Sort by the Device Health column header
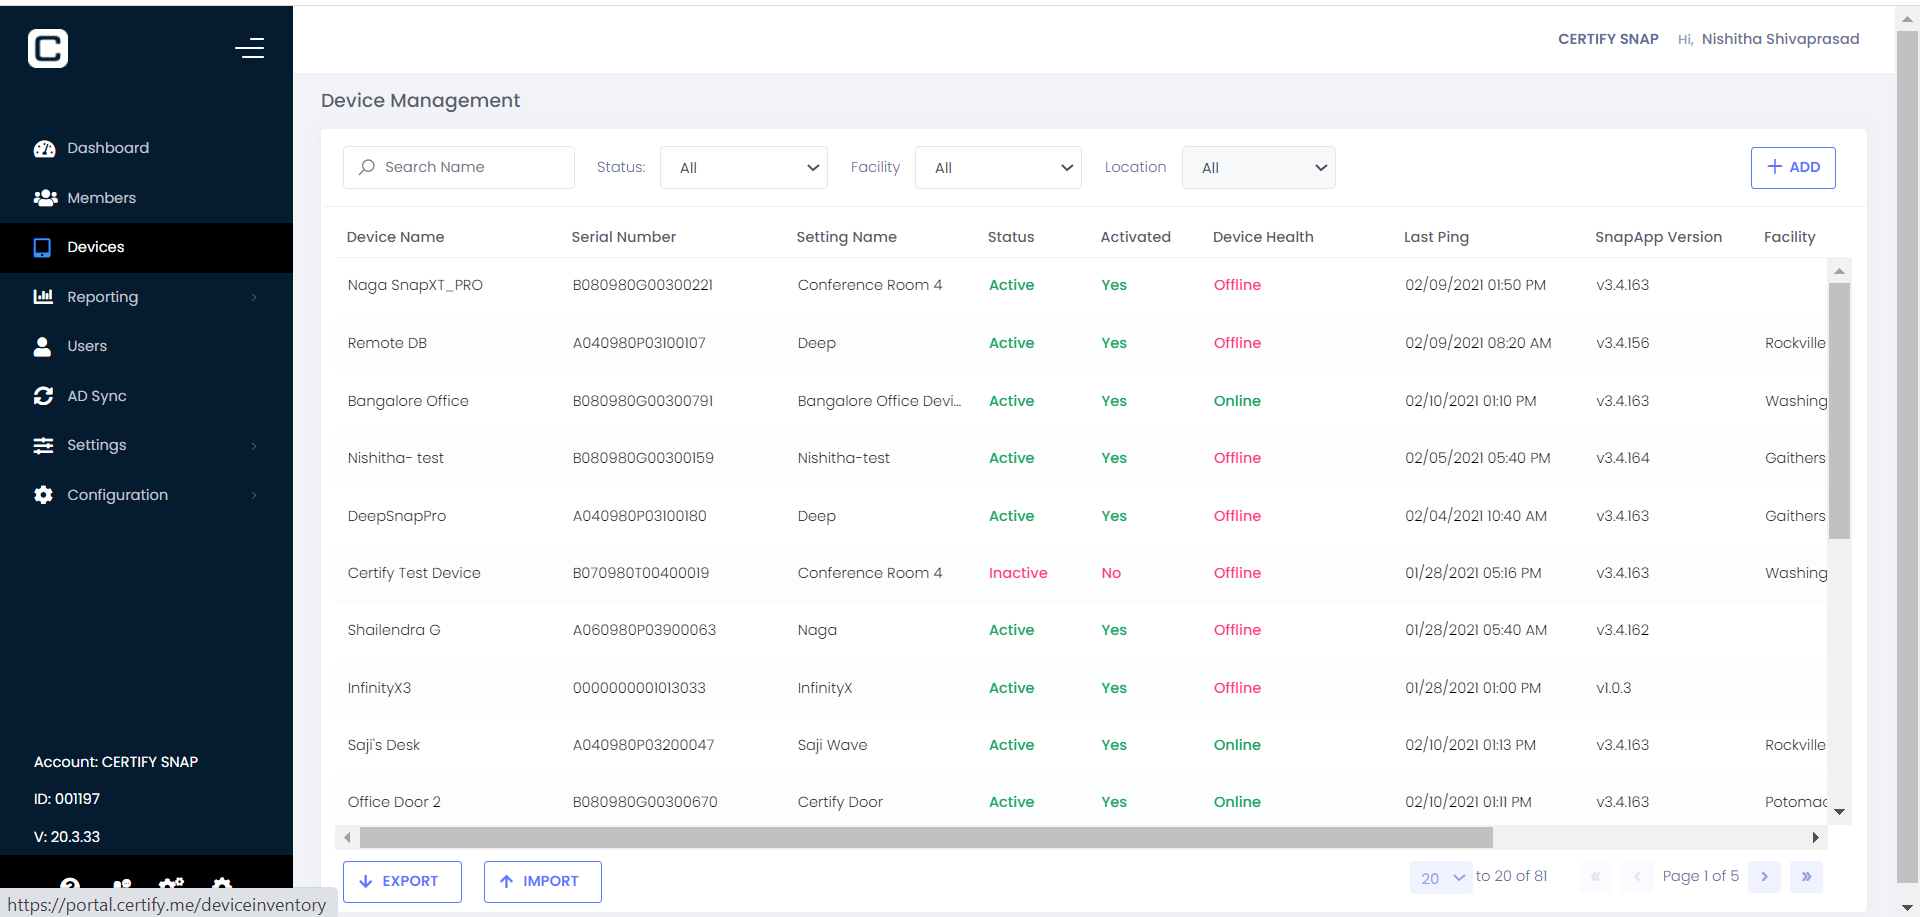The image size is (1920, 917). 1263,237
